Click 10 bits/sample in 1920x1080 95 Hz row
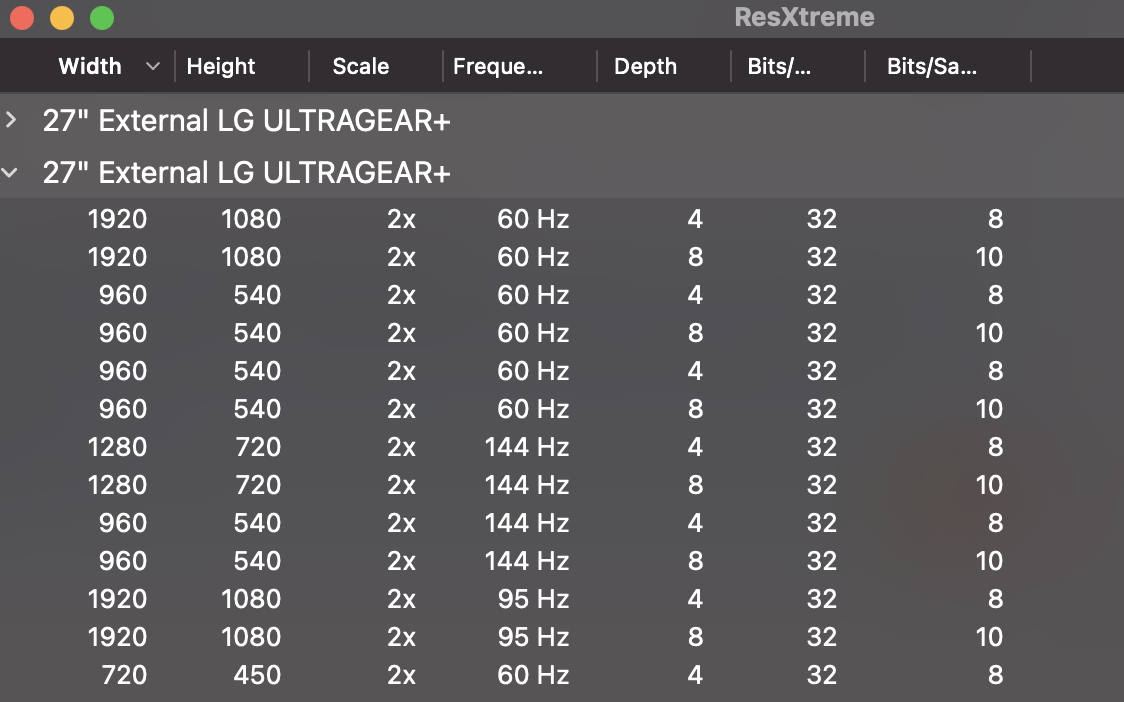 pyautogui.click(x=989, y=637)
